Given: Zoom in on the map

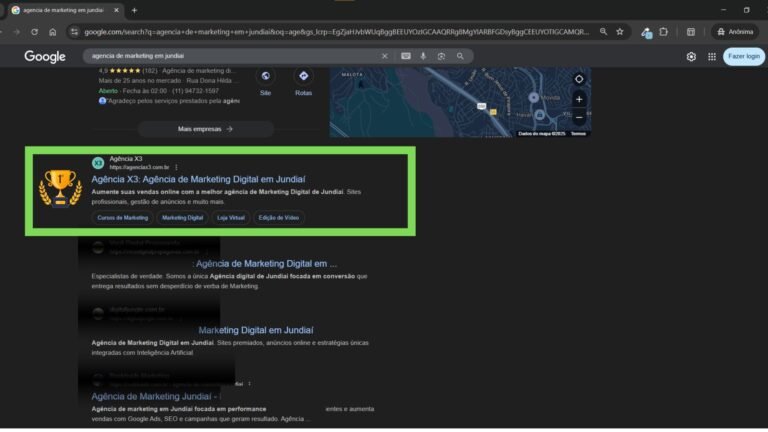Looking at the screenshot, I should coord(579,99).
